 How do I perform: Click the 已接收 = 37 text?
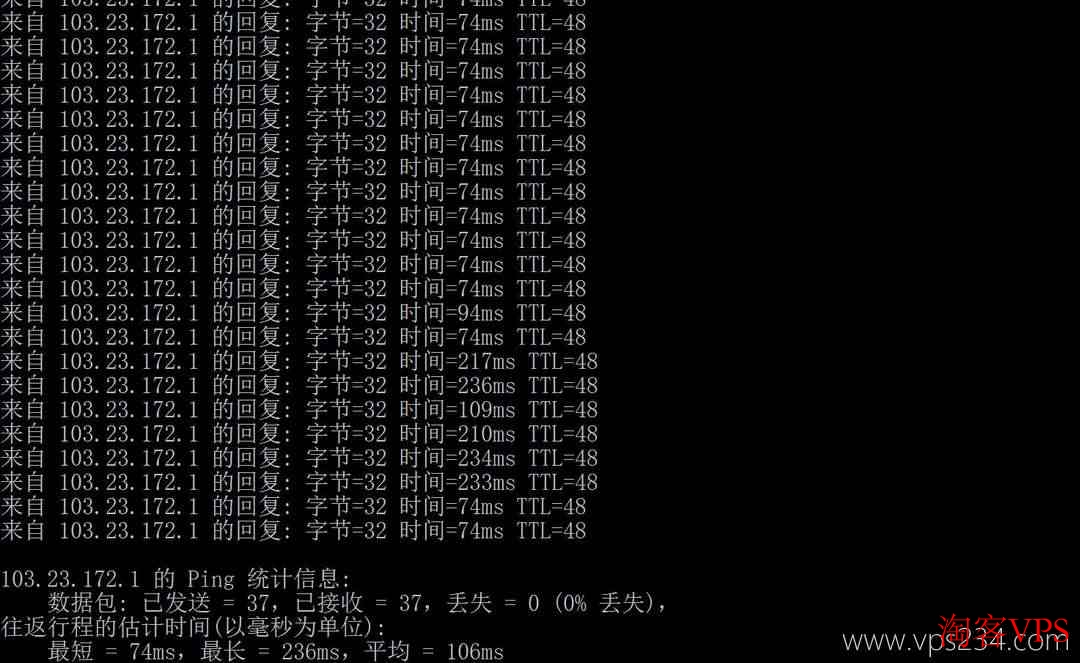(x=362, y=603)
